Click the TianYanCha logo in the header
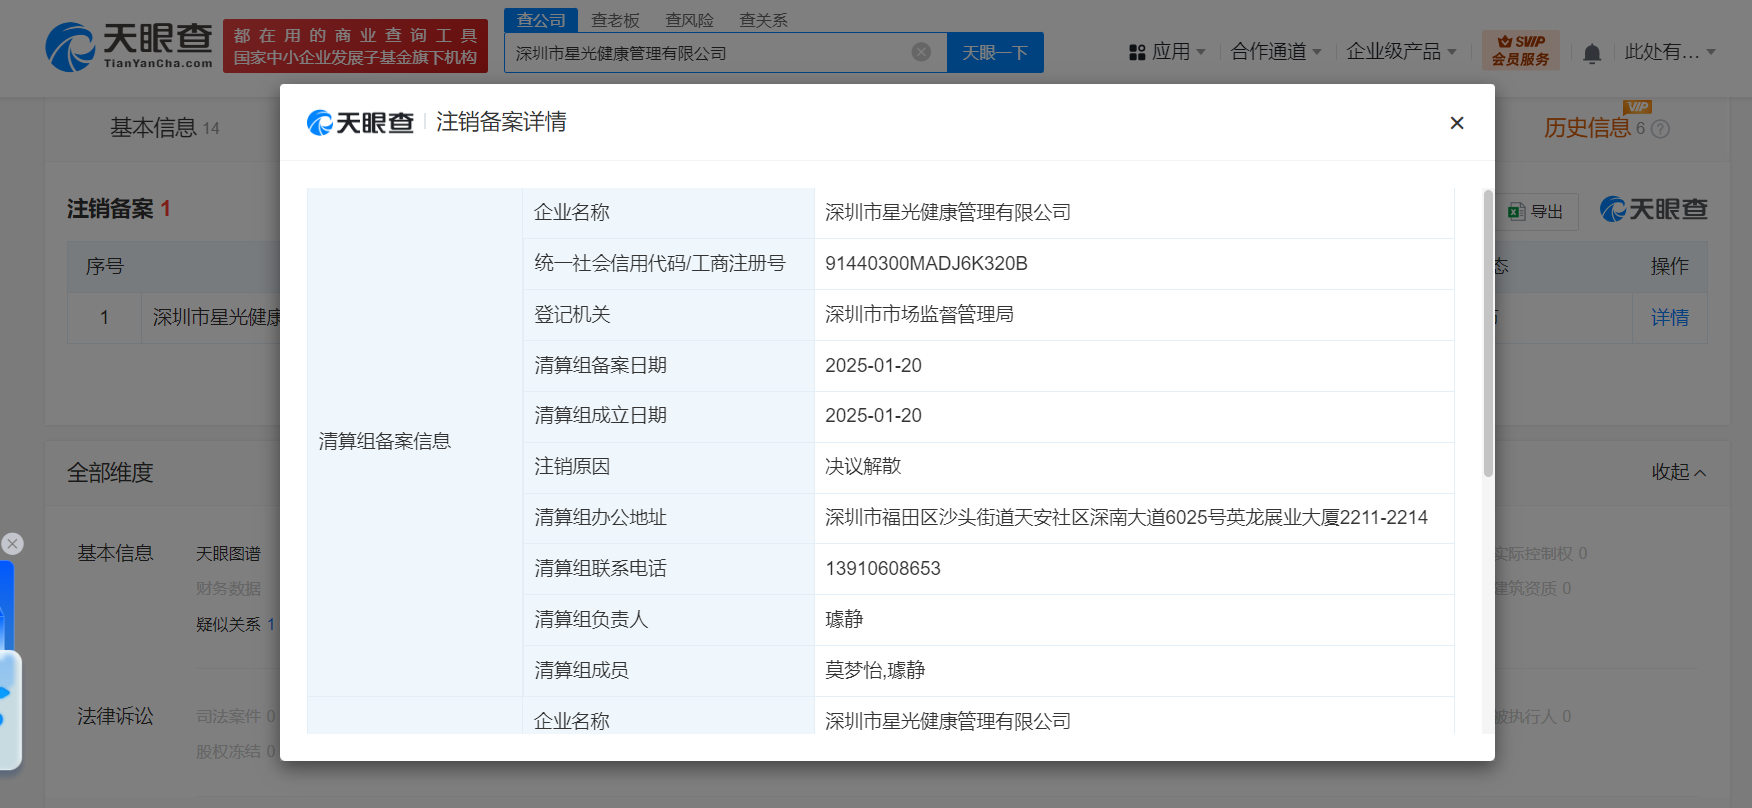The height and width of the screenshot is (808, 1752). (129, 47)
